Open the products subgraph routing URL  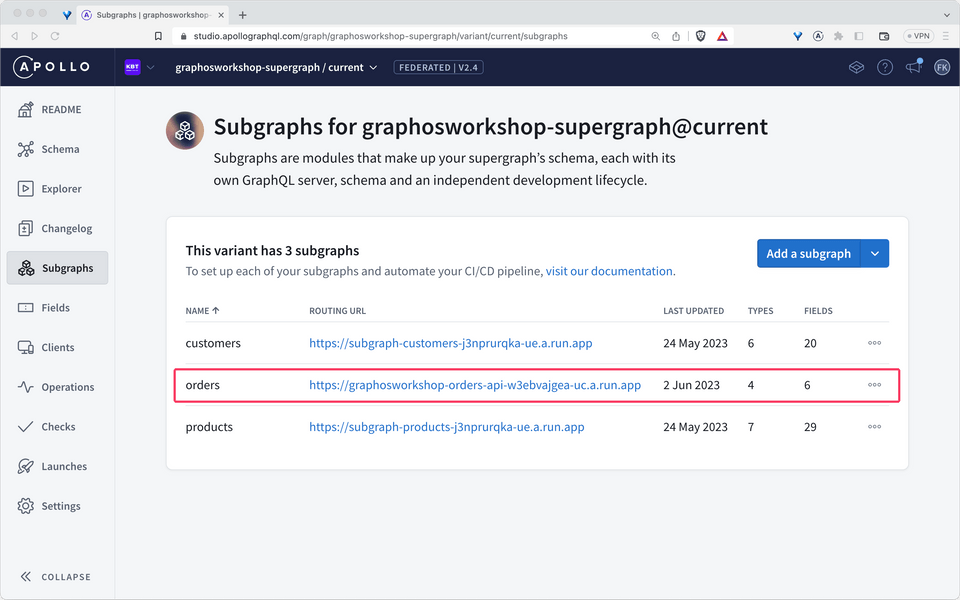446,427
